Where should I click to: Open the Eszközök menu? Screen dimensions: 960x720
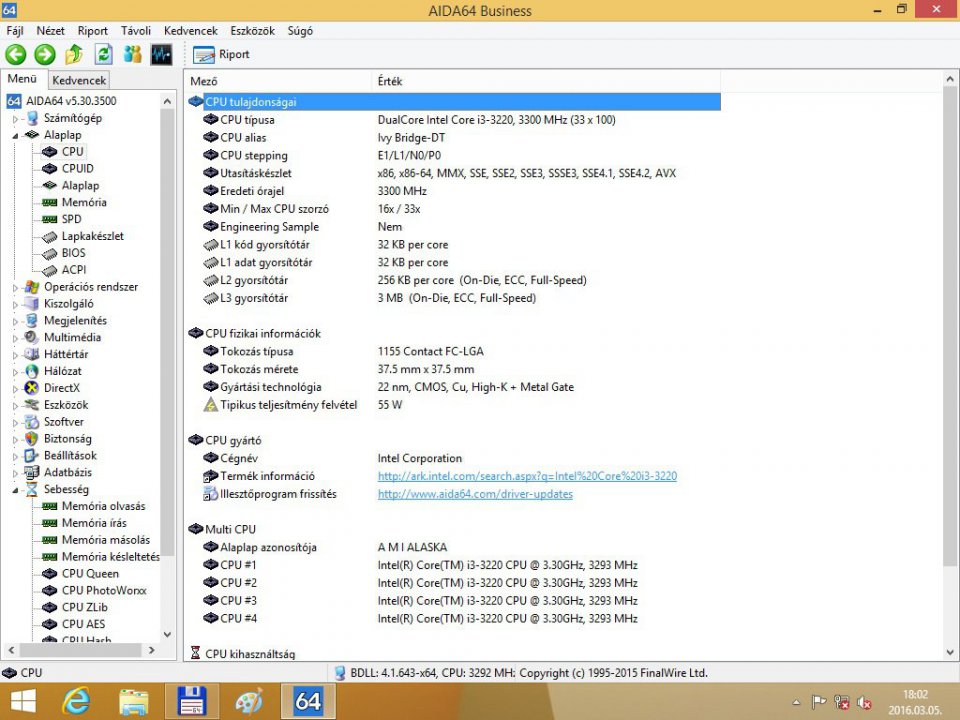252,31
